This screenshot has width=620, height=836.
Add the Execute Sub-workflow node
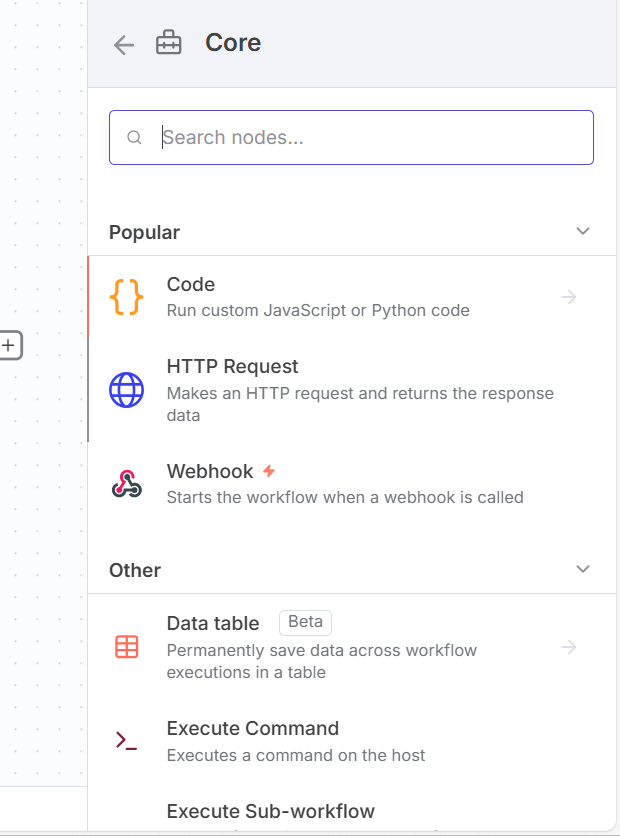point(270,812)
